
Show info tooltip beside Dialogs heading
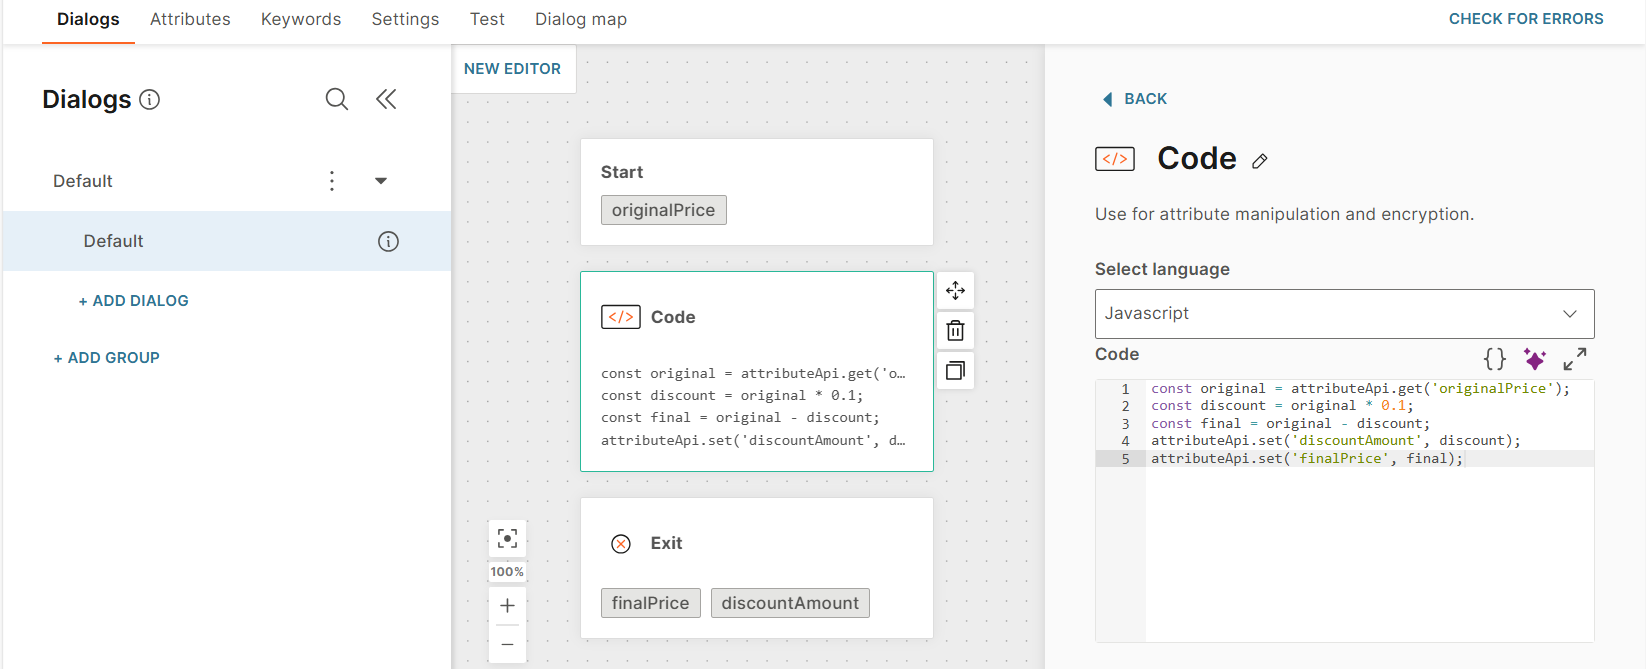click(x=149, y=99)
